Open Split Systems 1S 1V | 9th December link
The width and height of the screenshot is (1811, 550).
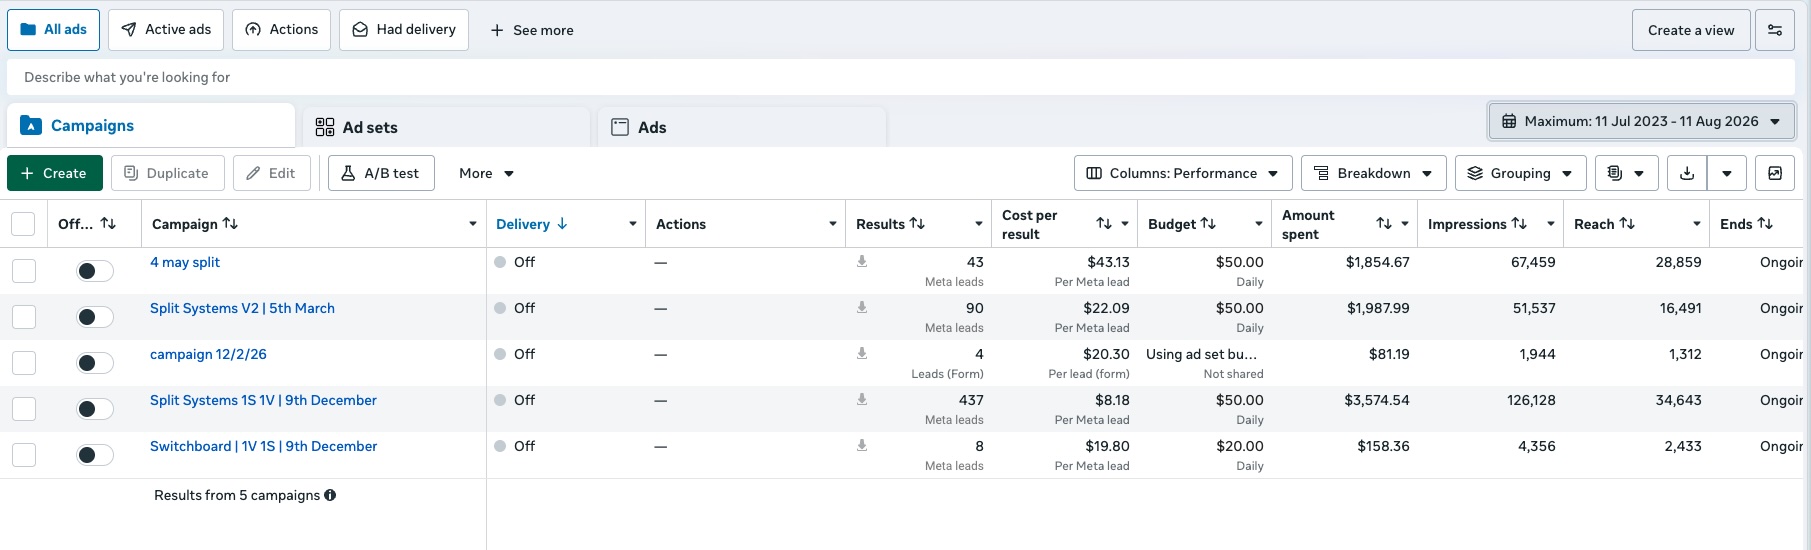pos(263,400)
